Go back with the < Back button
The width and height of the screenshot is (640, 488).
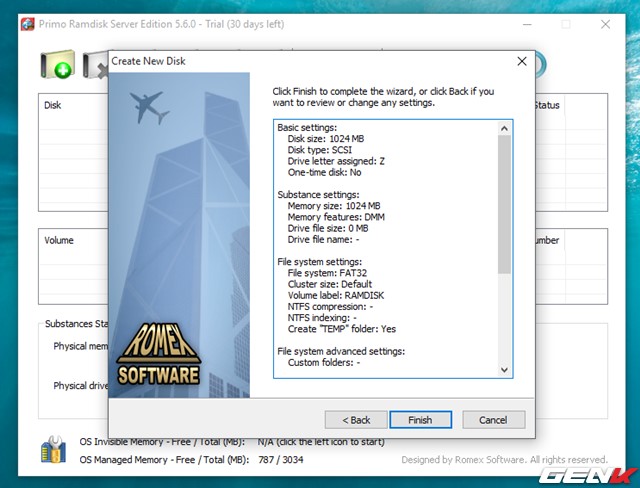click(x=356, y=419)
